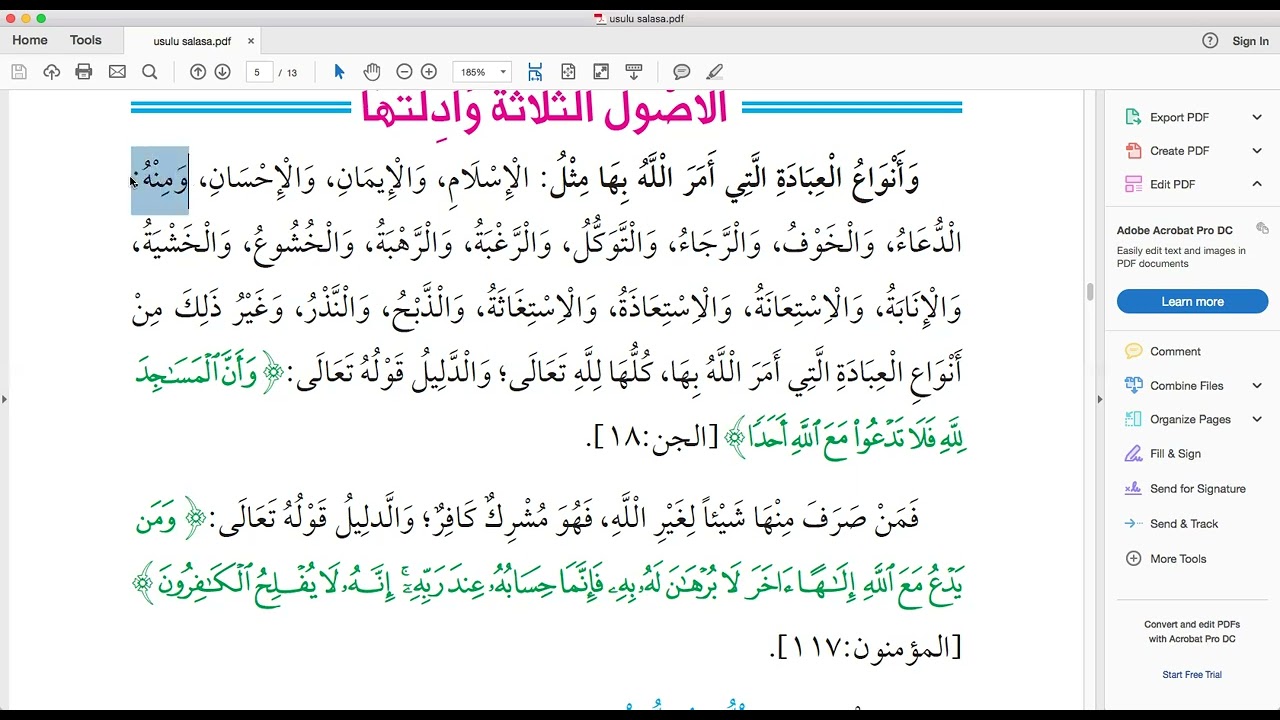
Task: Zoom out with minus icon
Action: click(x=404, y=72)
